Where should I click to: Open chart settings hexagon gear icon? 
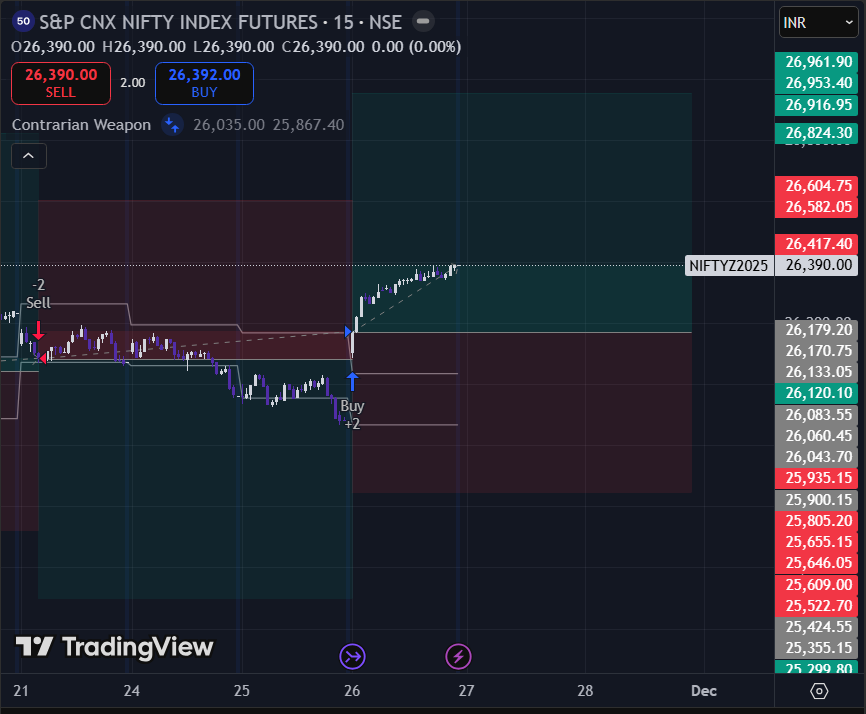point(819,691)
